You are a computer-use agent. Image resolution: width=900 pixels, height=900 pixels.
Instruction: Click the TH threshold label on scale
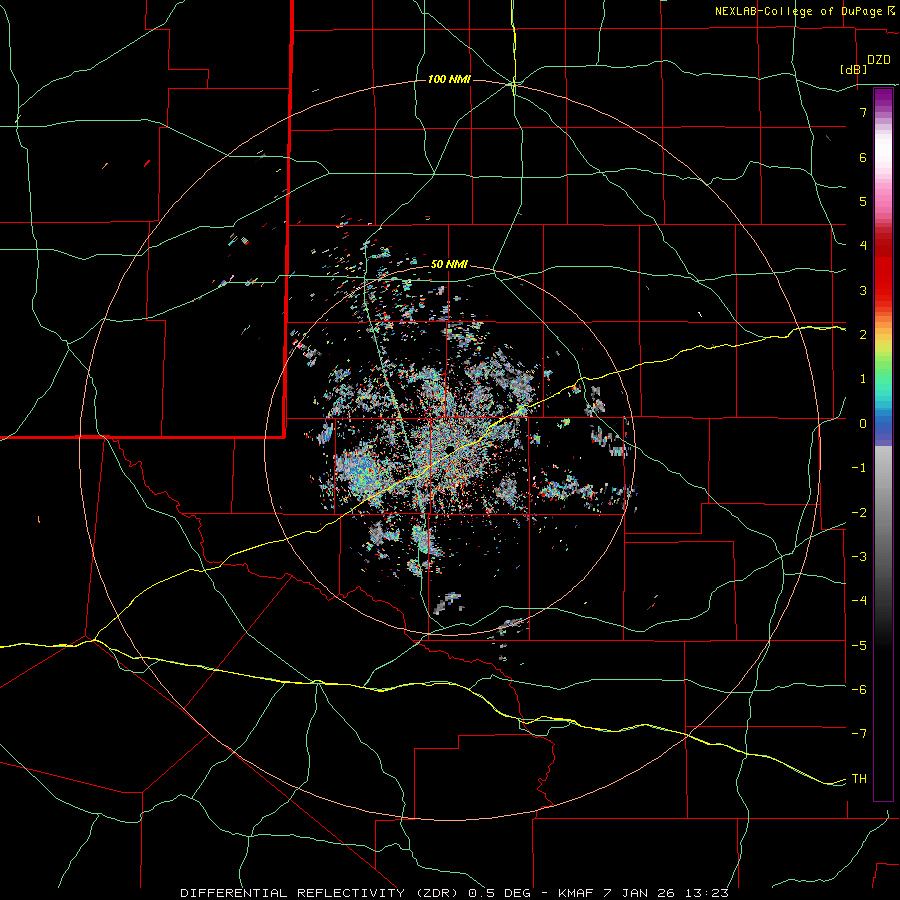point(859,779)
